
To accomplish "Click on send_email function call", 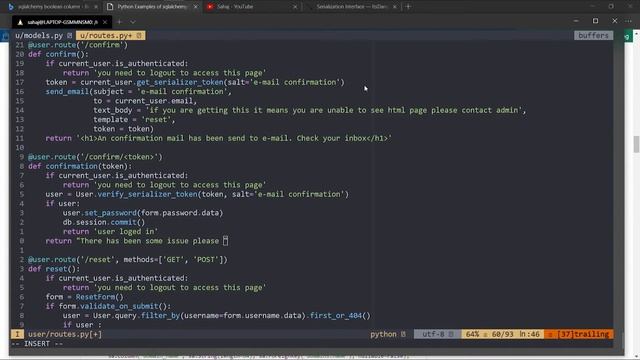I will 67,91.
